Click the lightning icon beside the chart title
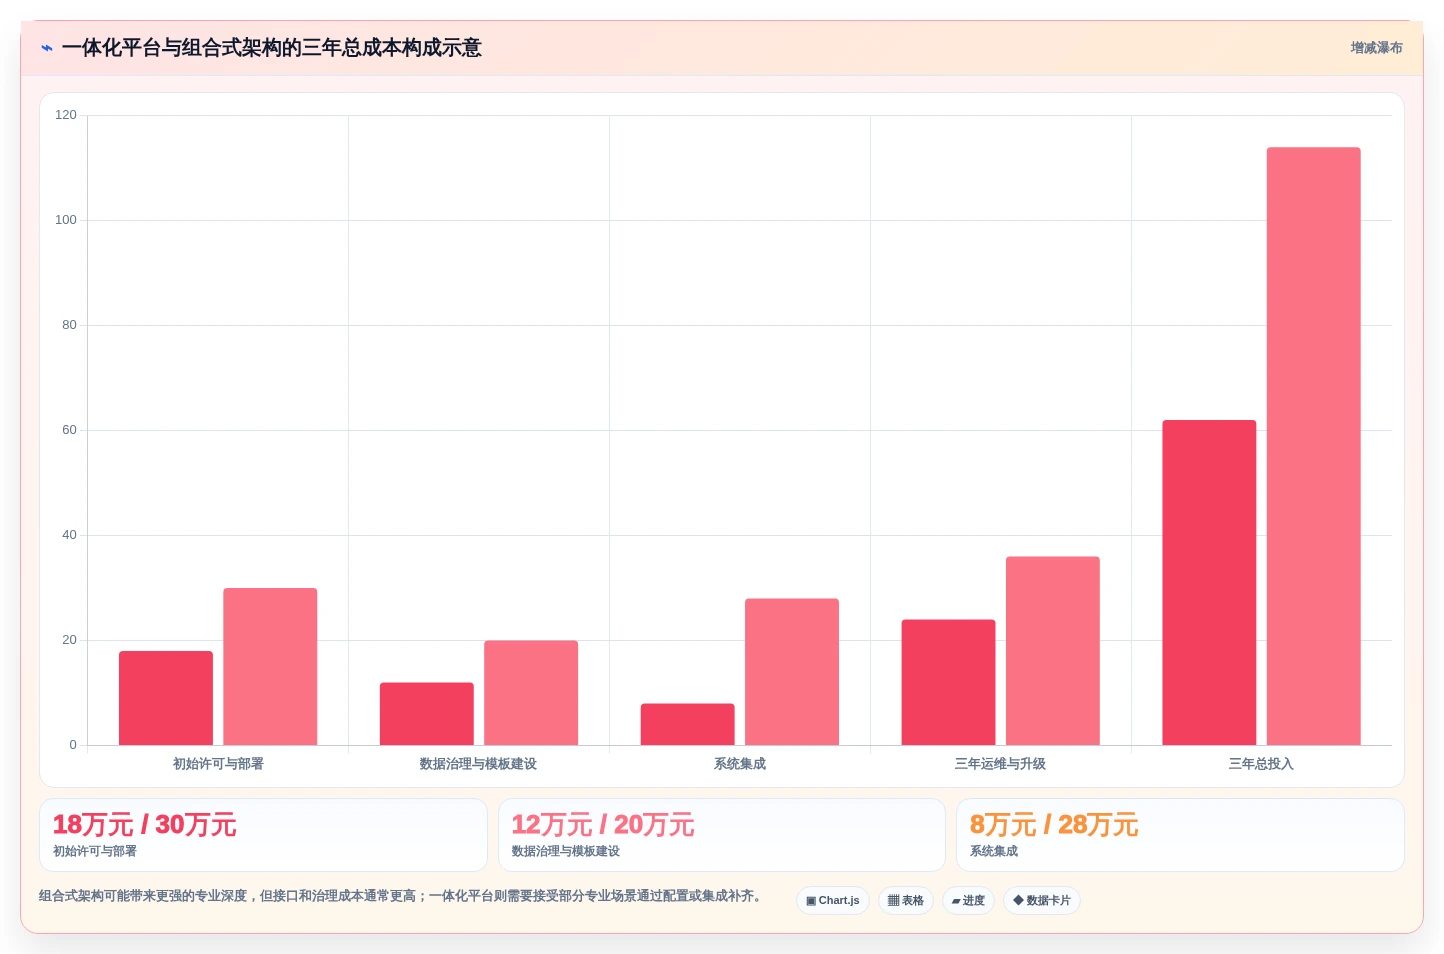This screenshot has width=1444, height=954. (x=46, y=48)
